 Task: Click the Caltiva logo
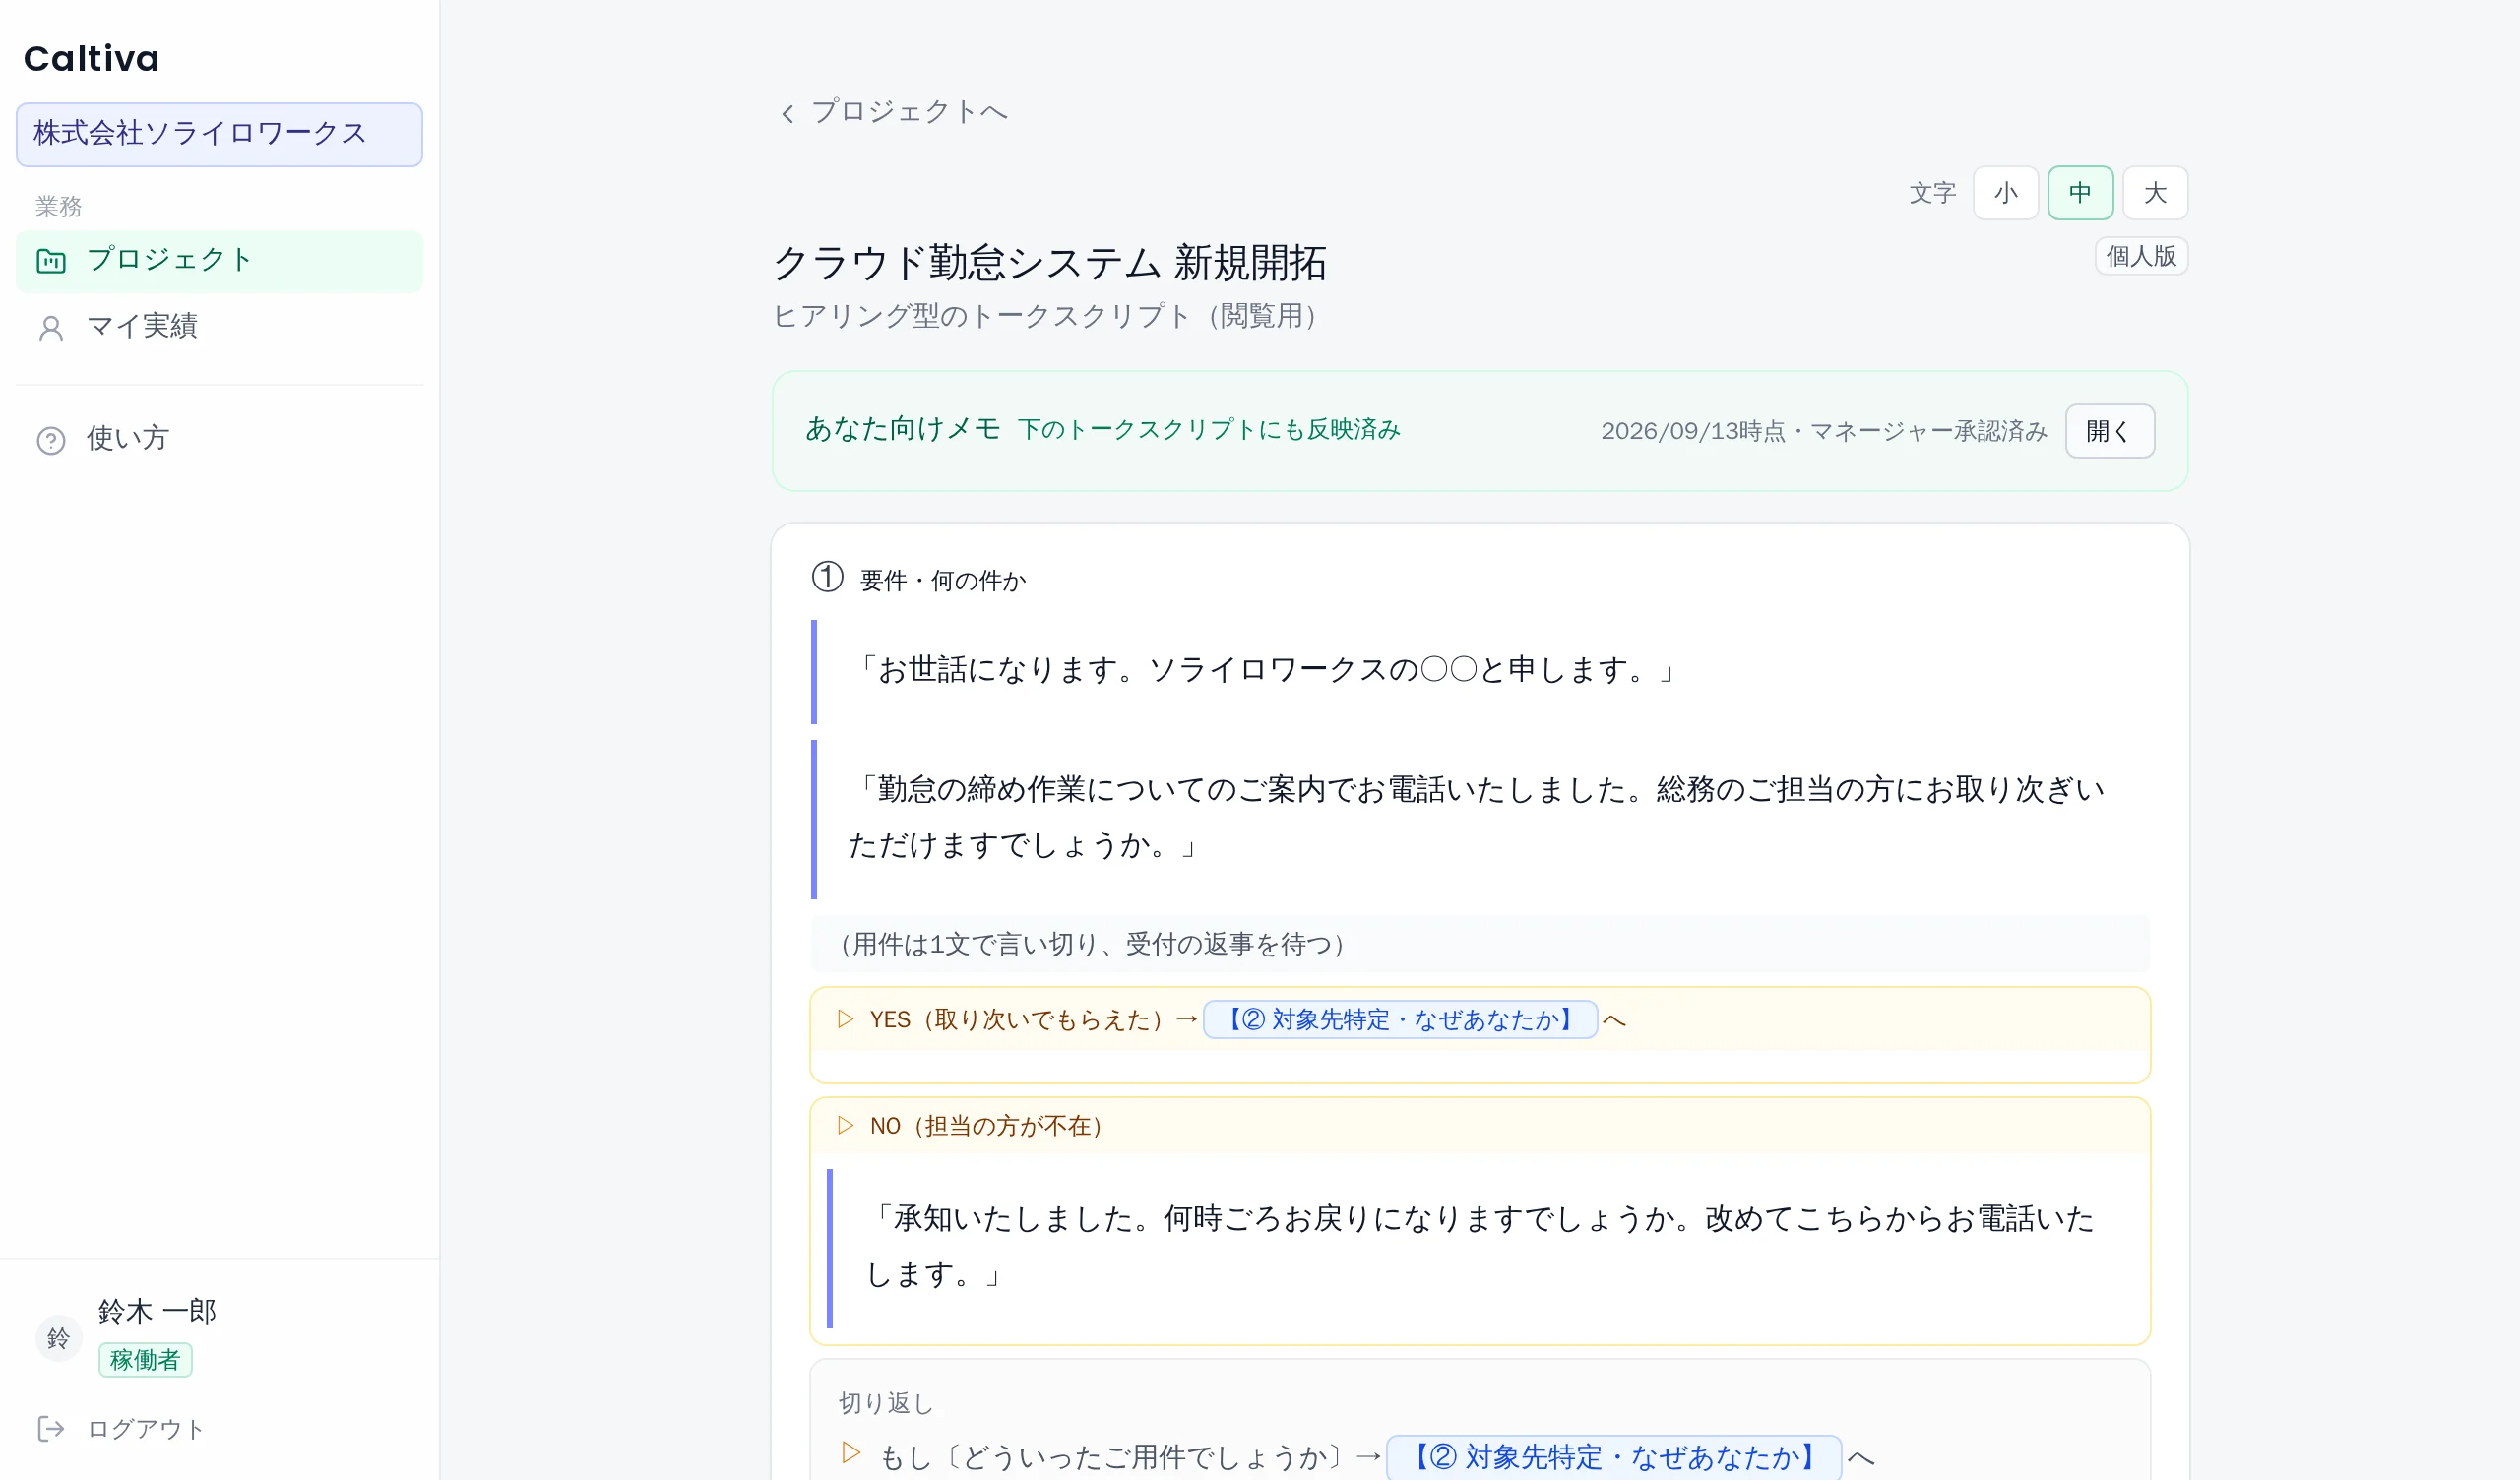91,59
